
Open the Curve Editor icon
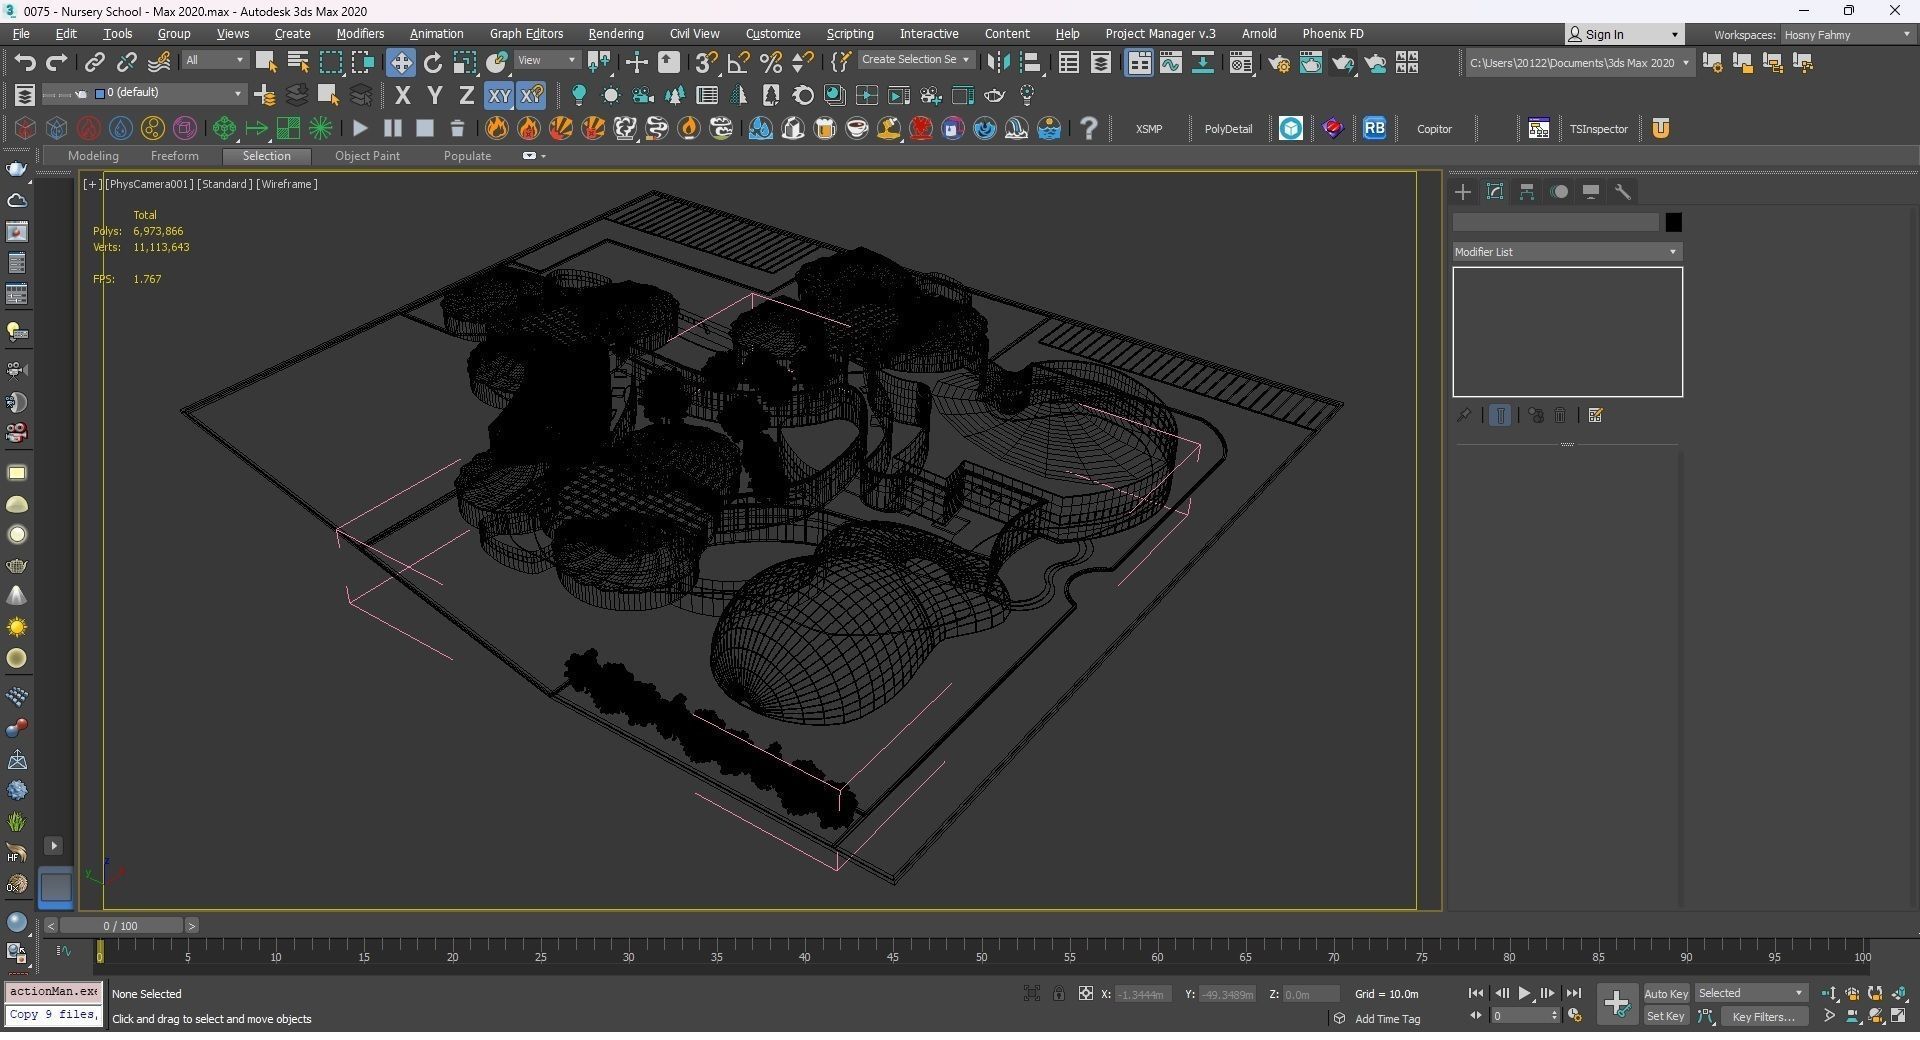click(x=1171, y=63)
